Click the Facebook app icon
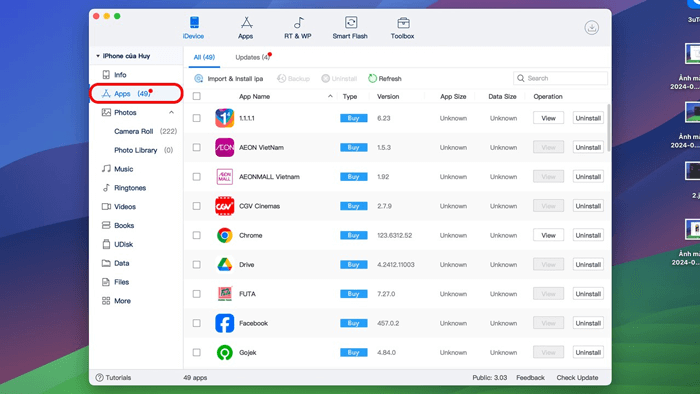The width and height of the screenshot is (700, 394). pyautogui.click(x=225, y=323)
